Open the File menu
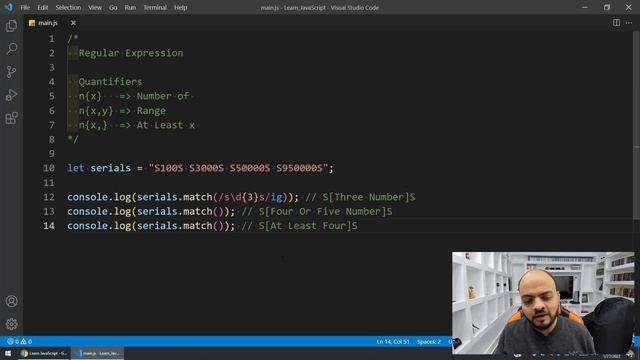The height and width of the screenshot is (360, 640). (x=25, y=7)
